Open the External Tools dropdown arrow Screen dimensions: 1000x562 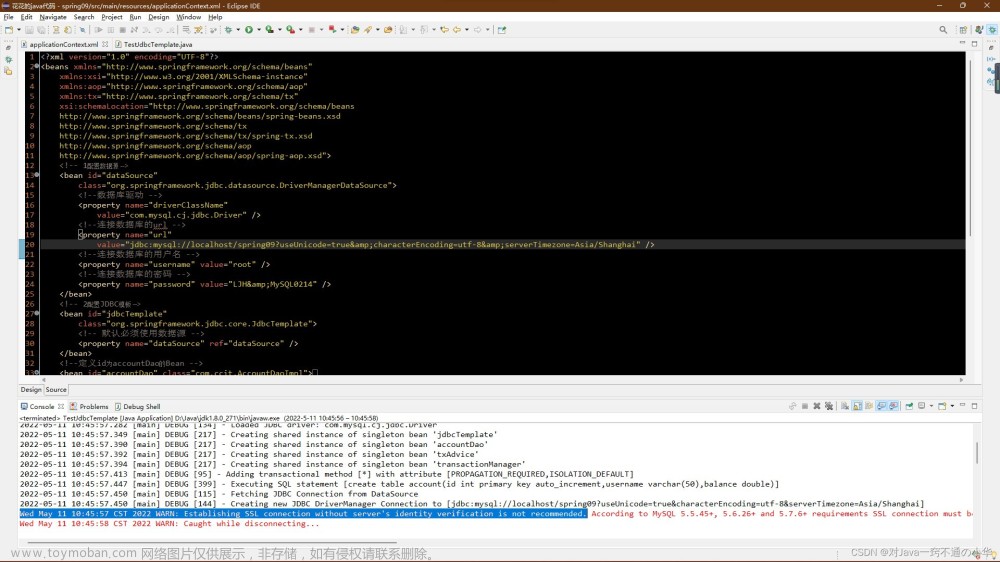300,29
